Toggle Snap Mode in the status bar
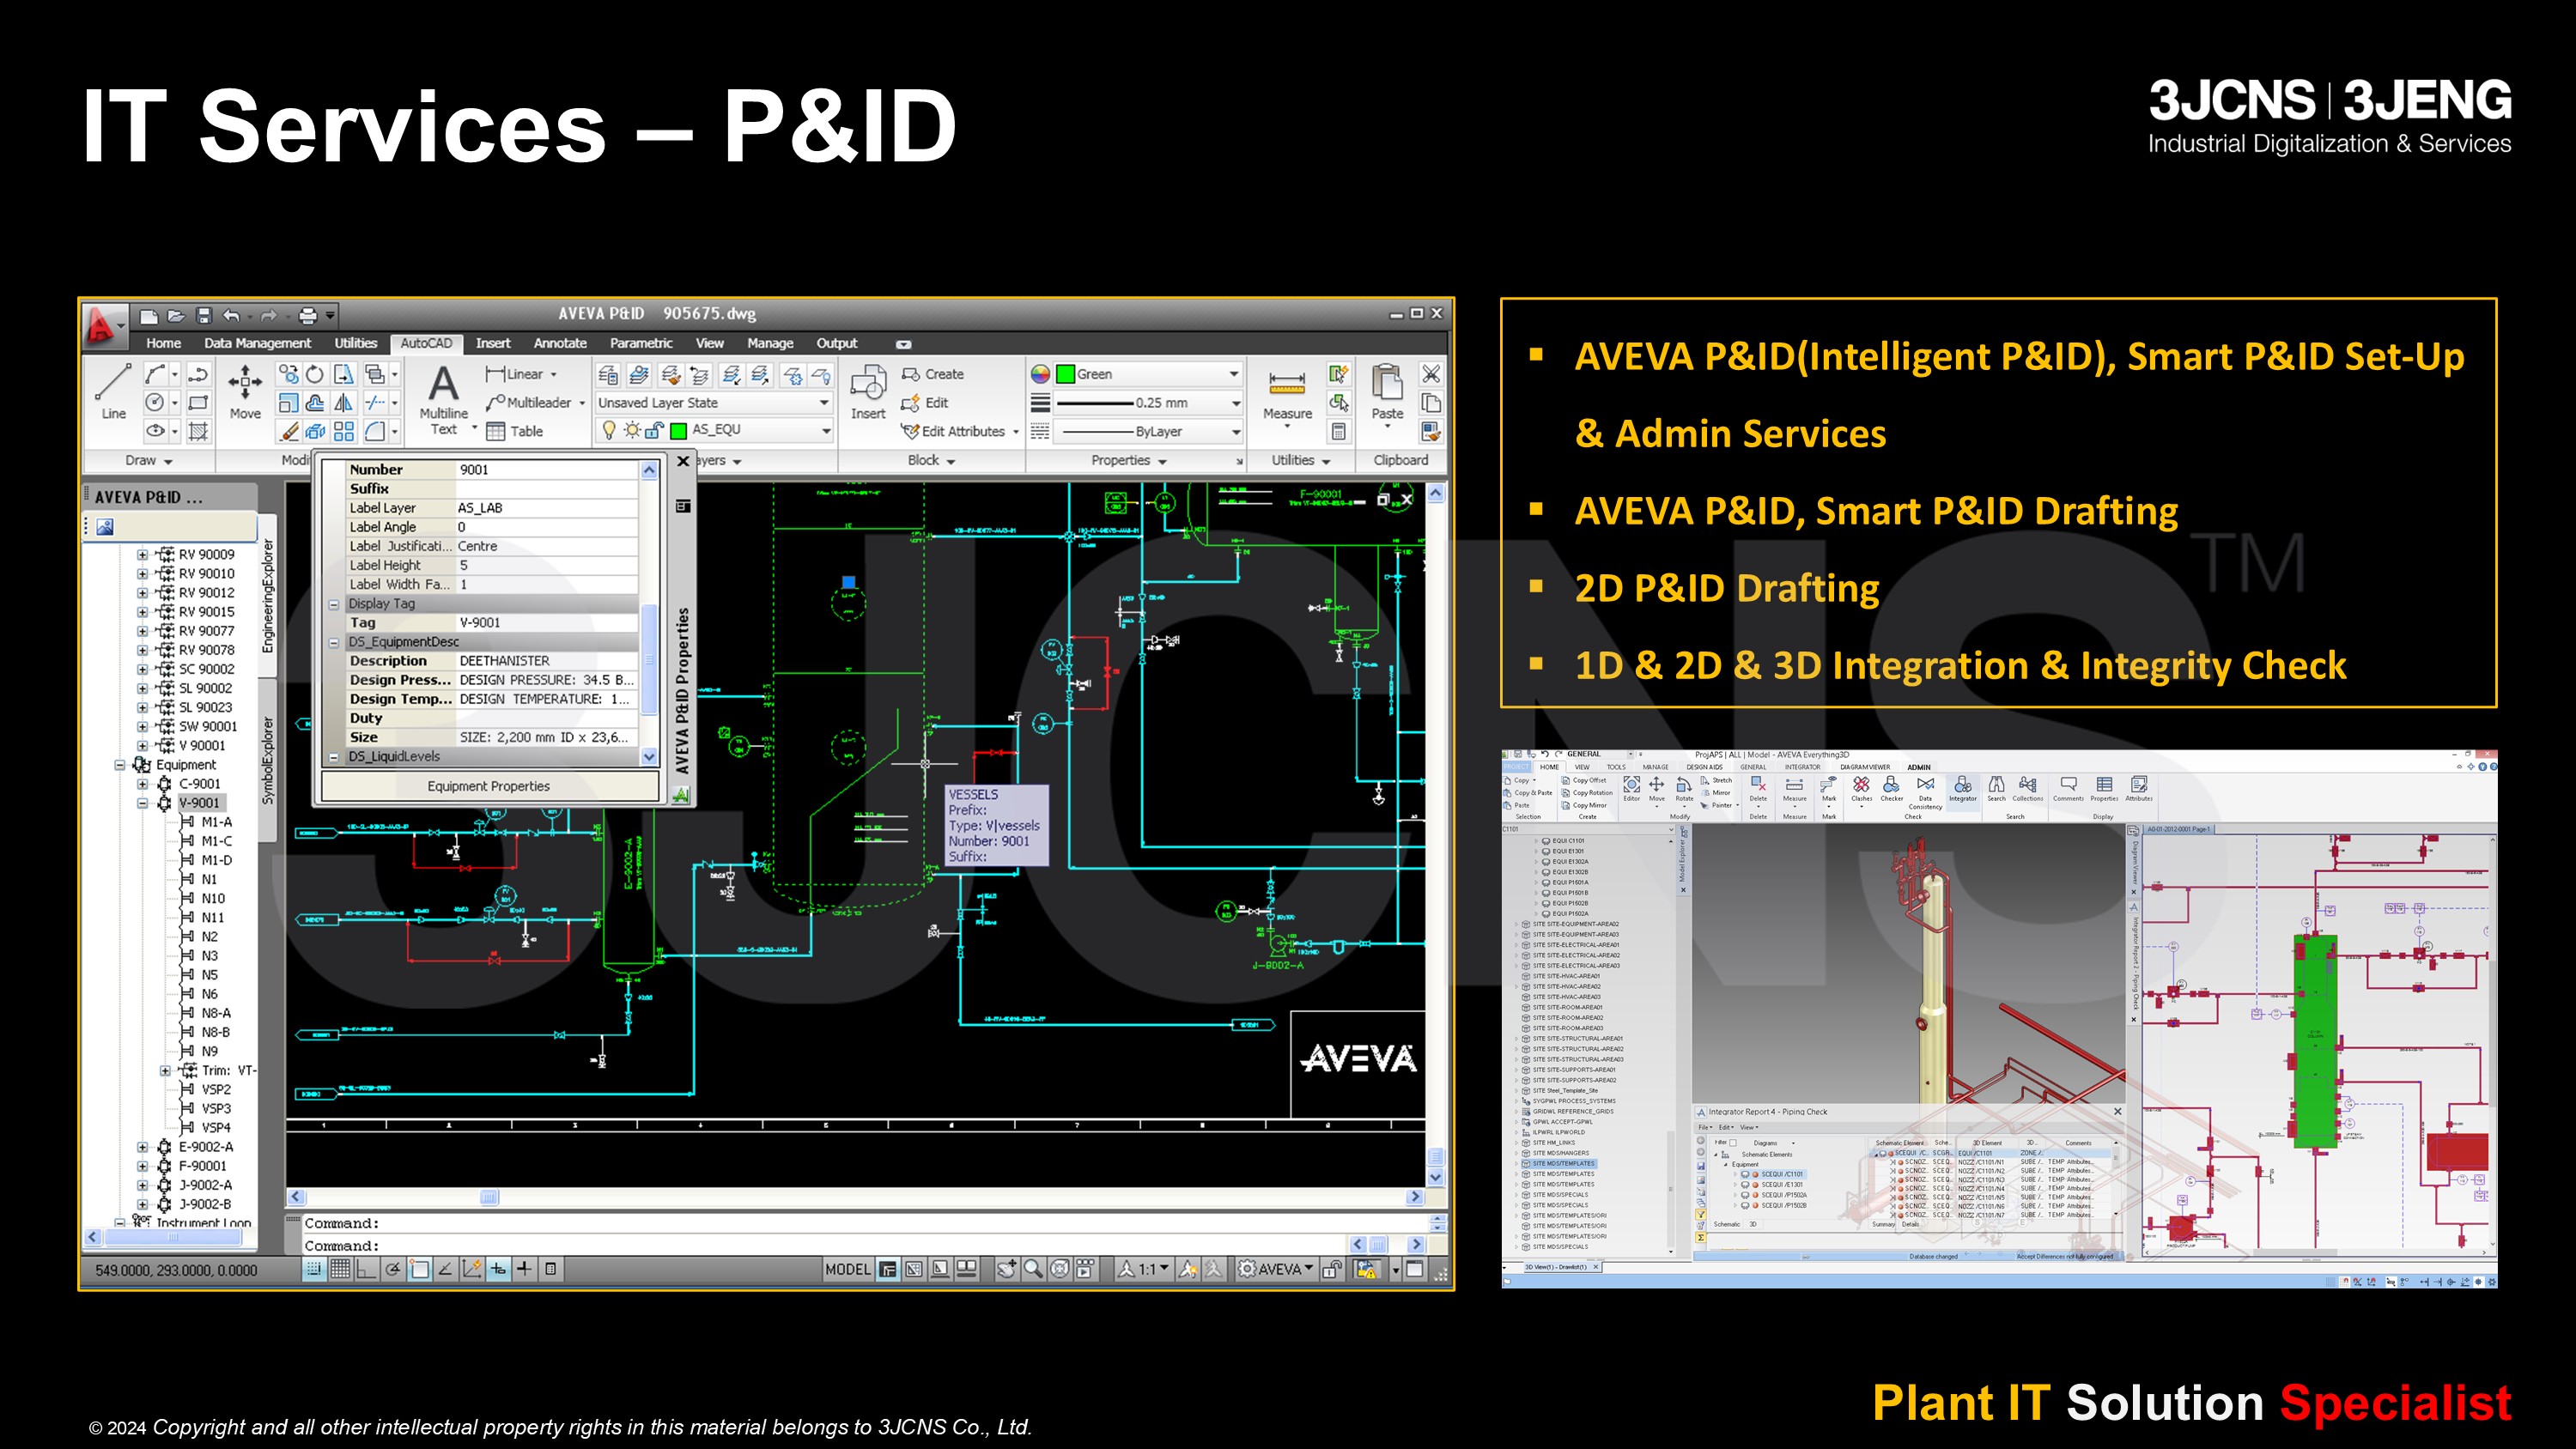Viewport: 2576px width, 1449px height. pyautogui.click(x=314, y=1269)
